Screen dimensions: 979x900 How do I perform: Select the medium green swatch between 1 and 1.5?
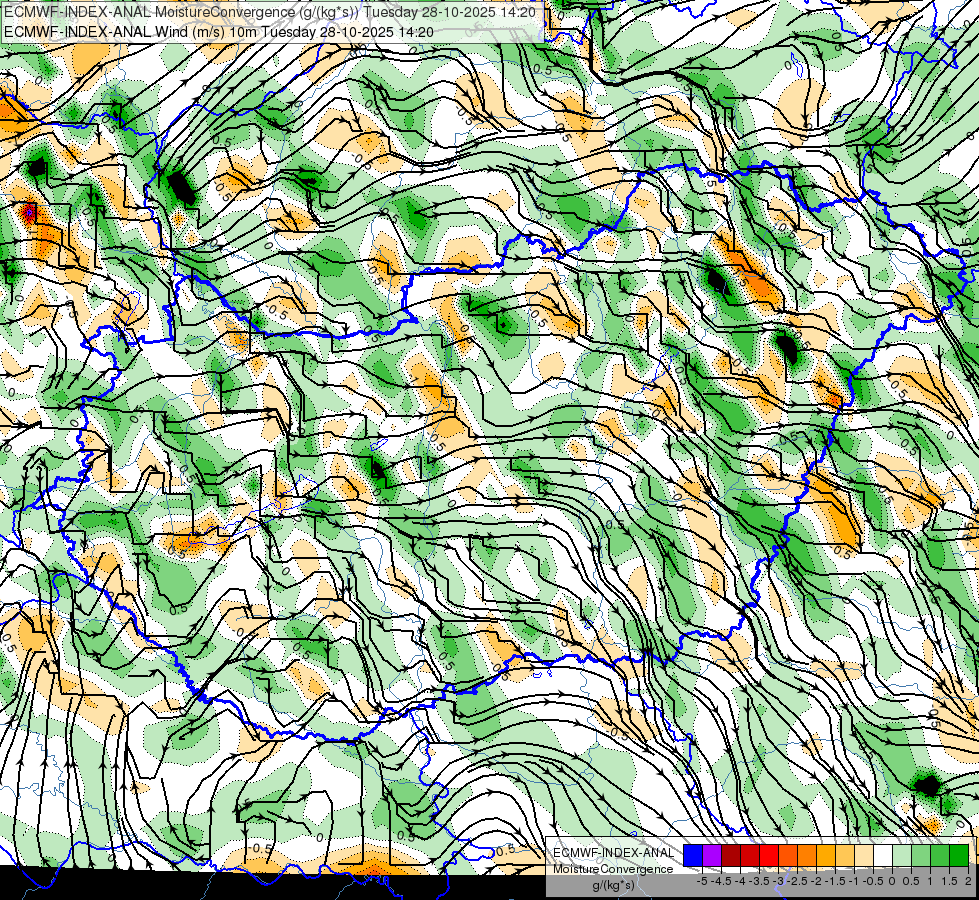click(940, 856)
